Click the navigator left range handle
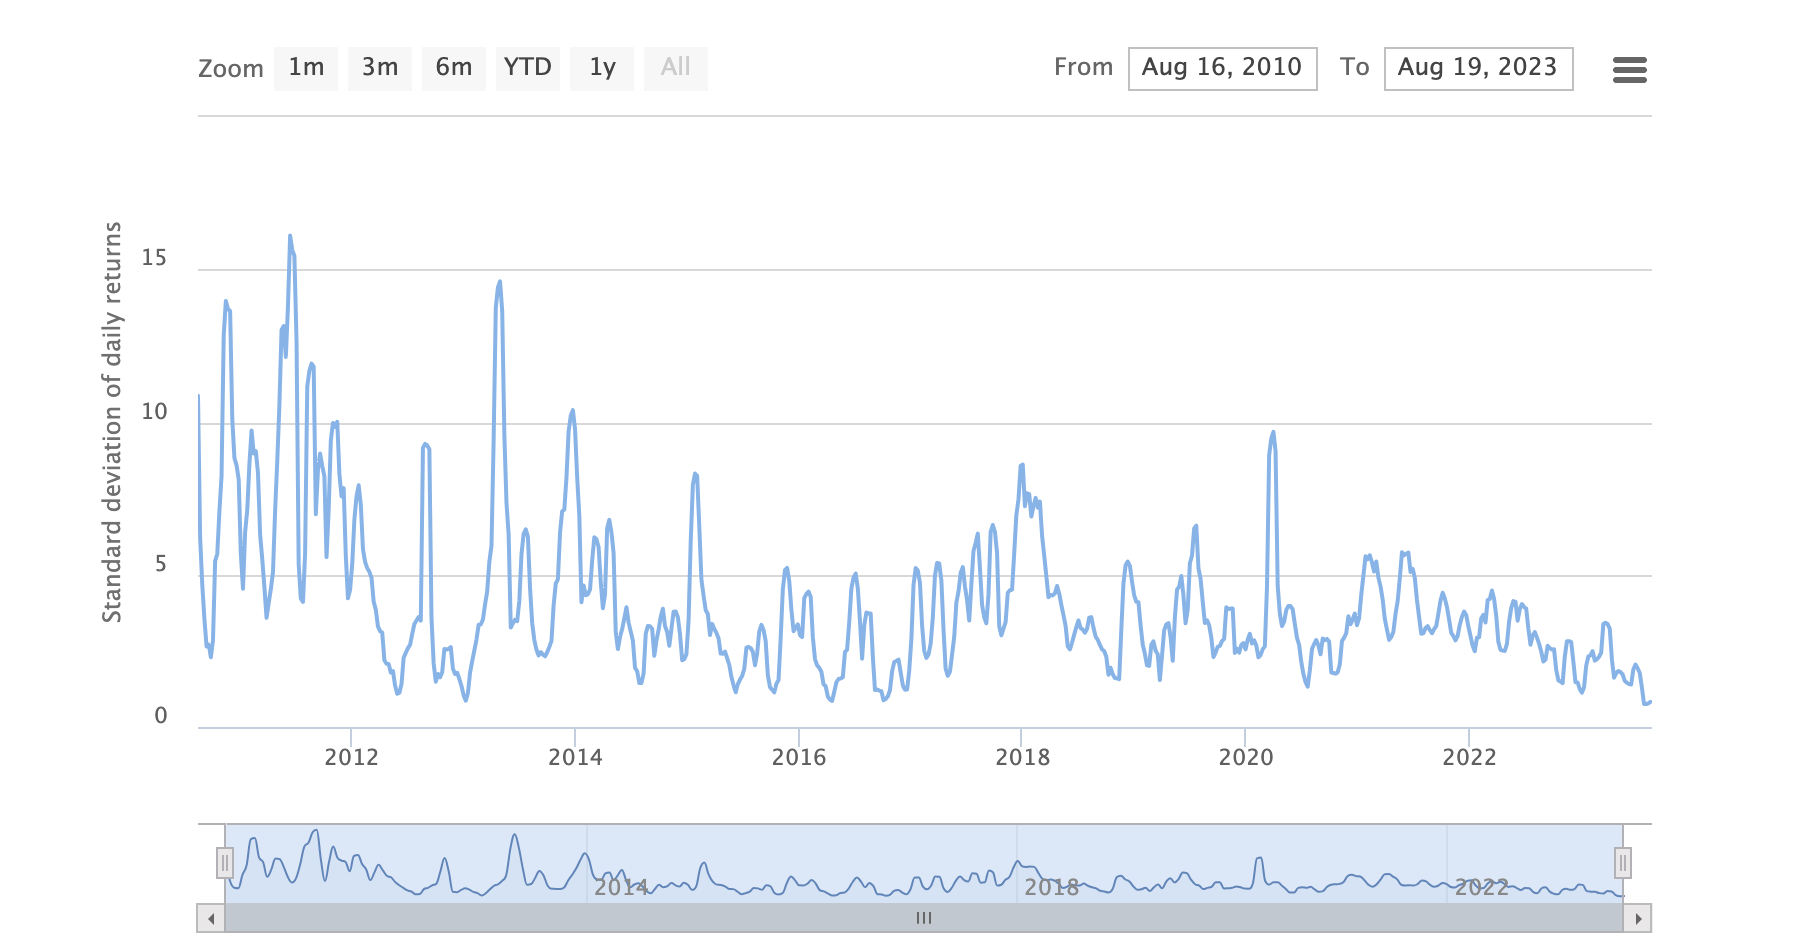This screenshot has height=952, width=1804. (x=225, y=862)
